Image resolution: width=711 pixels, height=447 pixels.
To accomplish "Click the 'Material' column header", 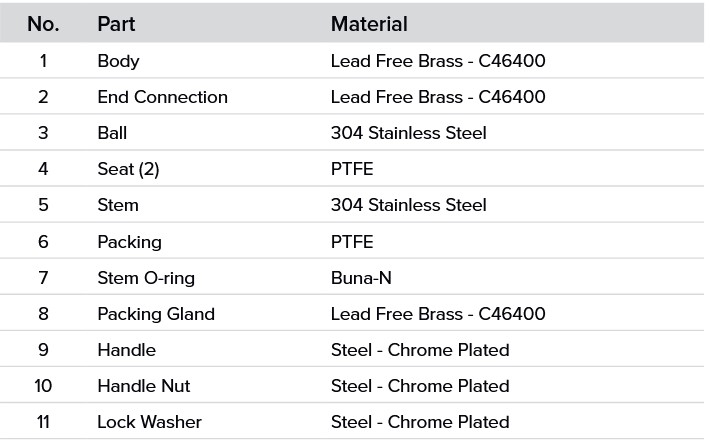I will click(369, 24).
